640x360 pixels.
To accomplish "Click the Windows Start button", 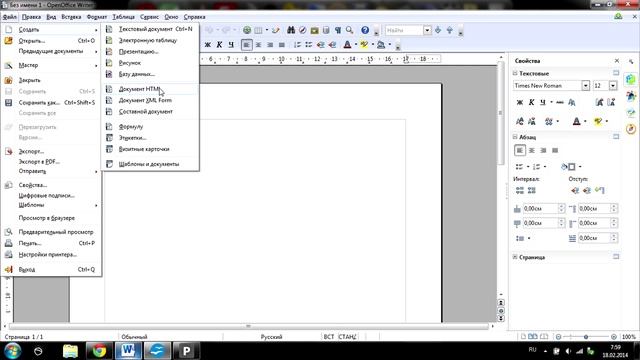I will (13, 351).
